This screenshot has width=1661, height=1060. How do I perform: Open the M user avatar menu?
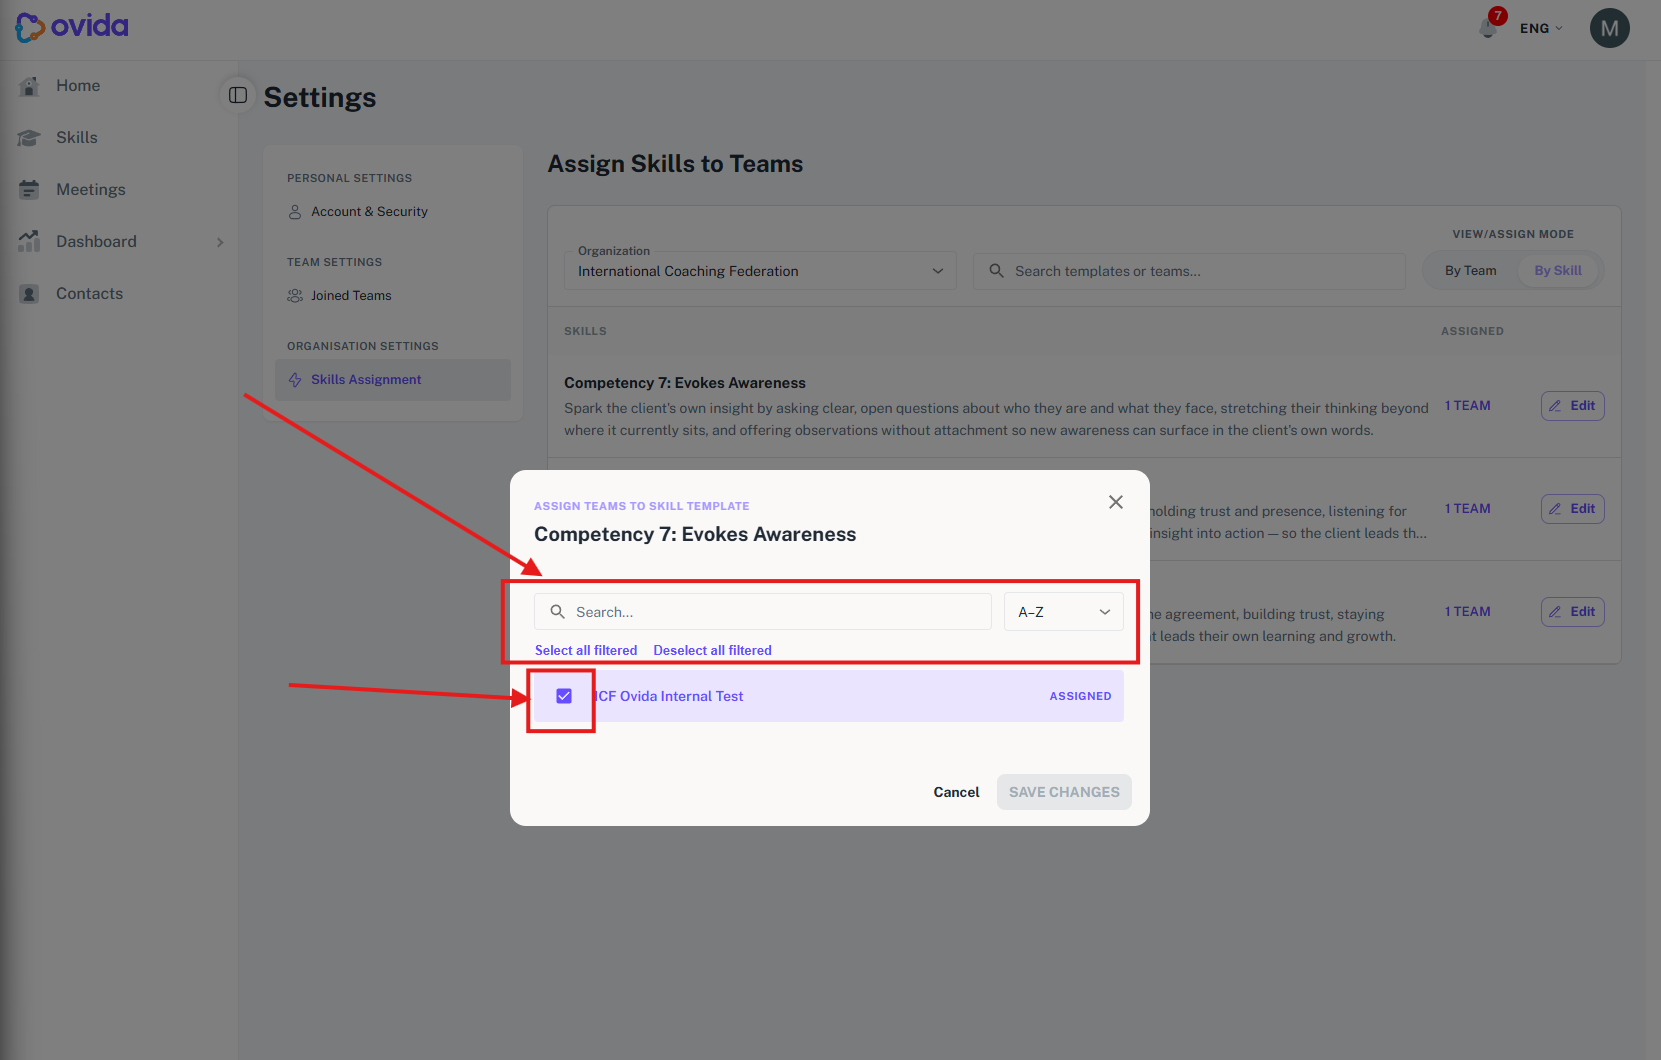tap(1609, 28)
